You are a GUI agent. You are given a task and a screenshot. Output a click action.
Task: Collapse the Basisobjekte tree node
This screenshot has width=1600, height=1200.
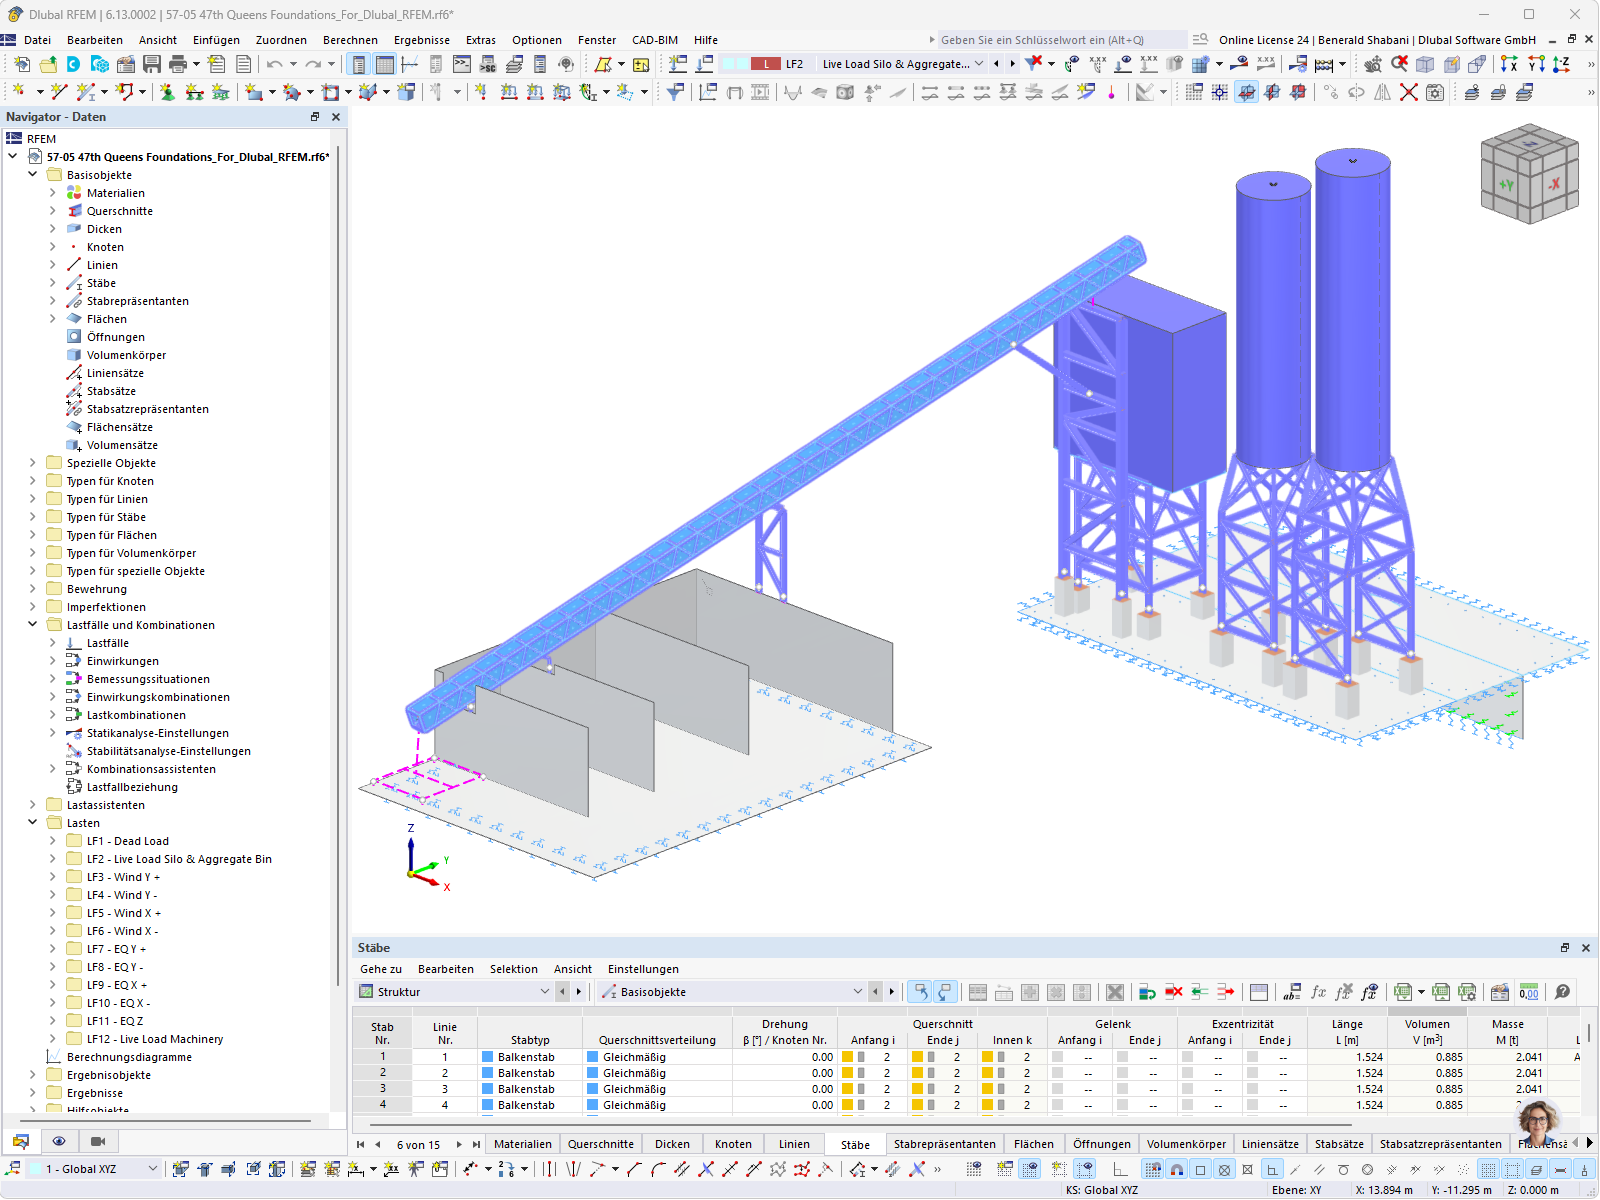(32, 174)
